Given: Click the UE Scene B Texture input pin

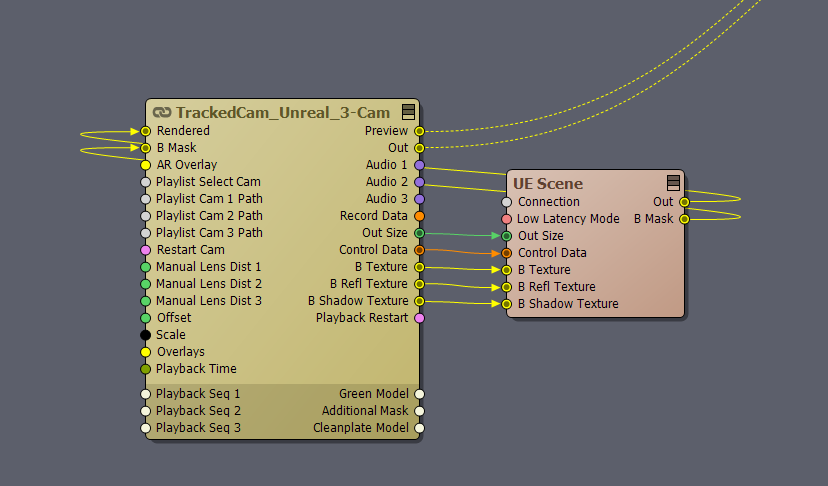Looking at the screenshot, I should click(x=506, y=270).
